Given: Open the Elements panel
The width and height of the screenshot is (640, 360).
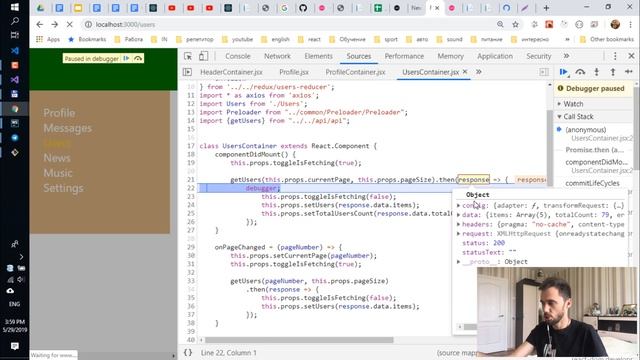Looking at the screenshot, I should pos(318,56).
